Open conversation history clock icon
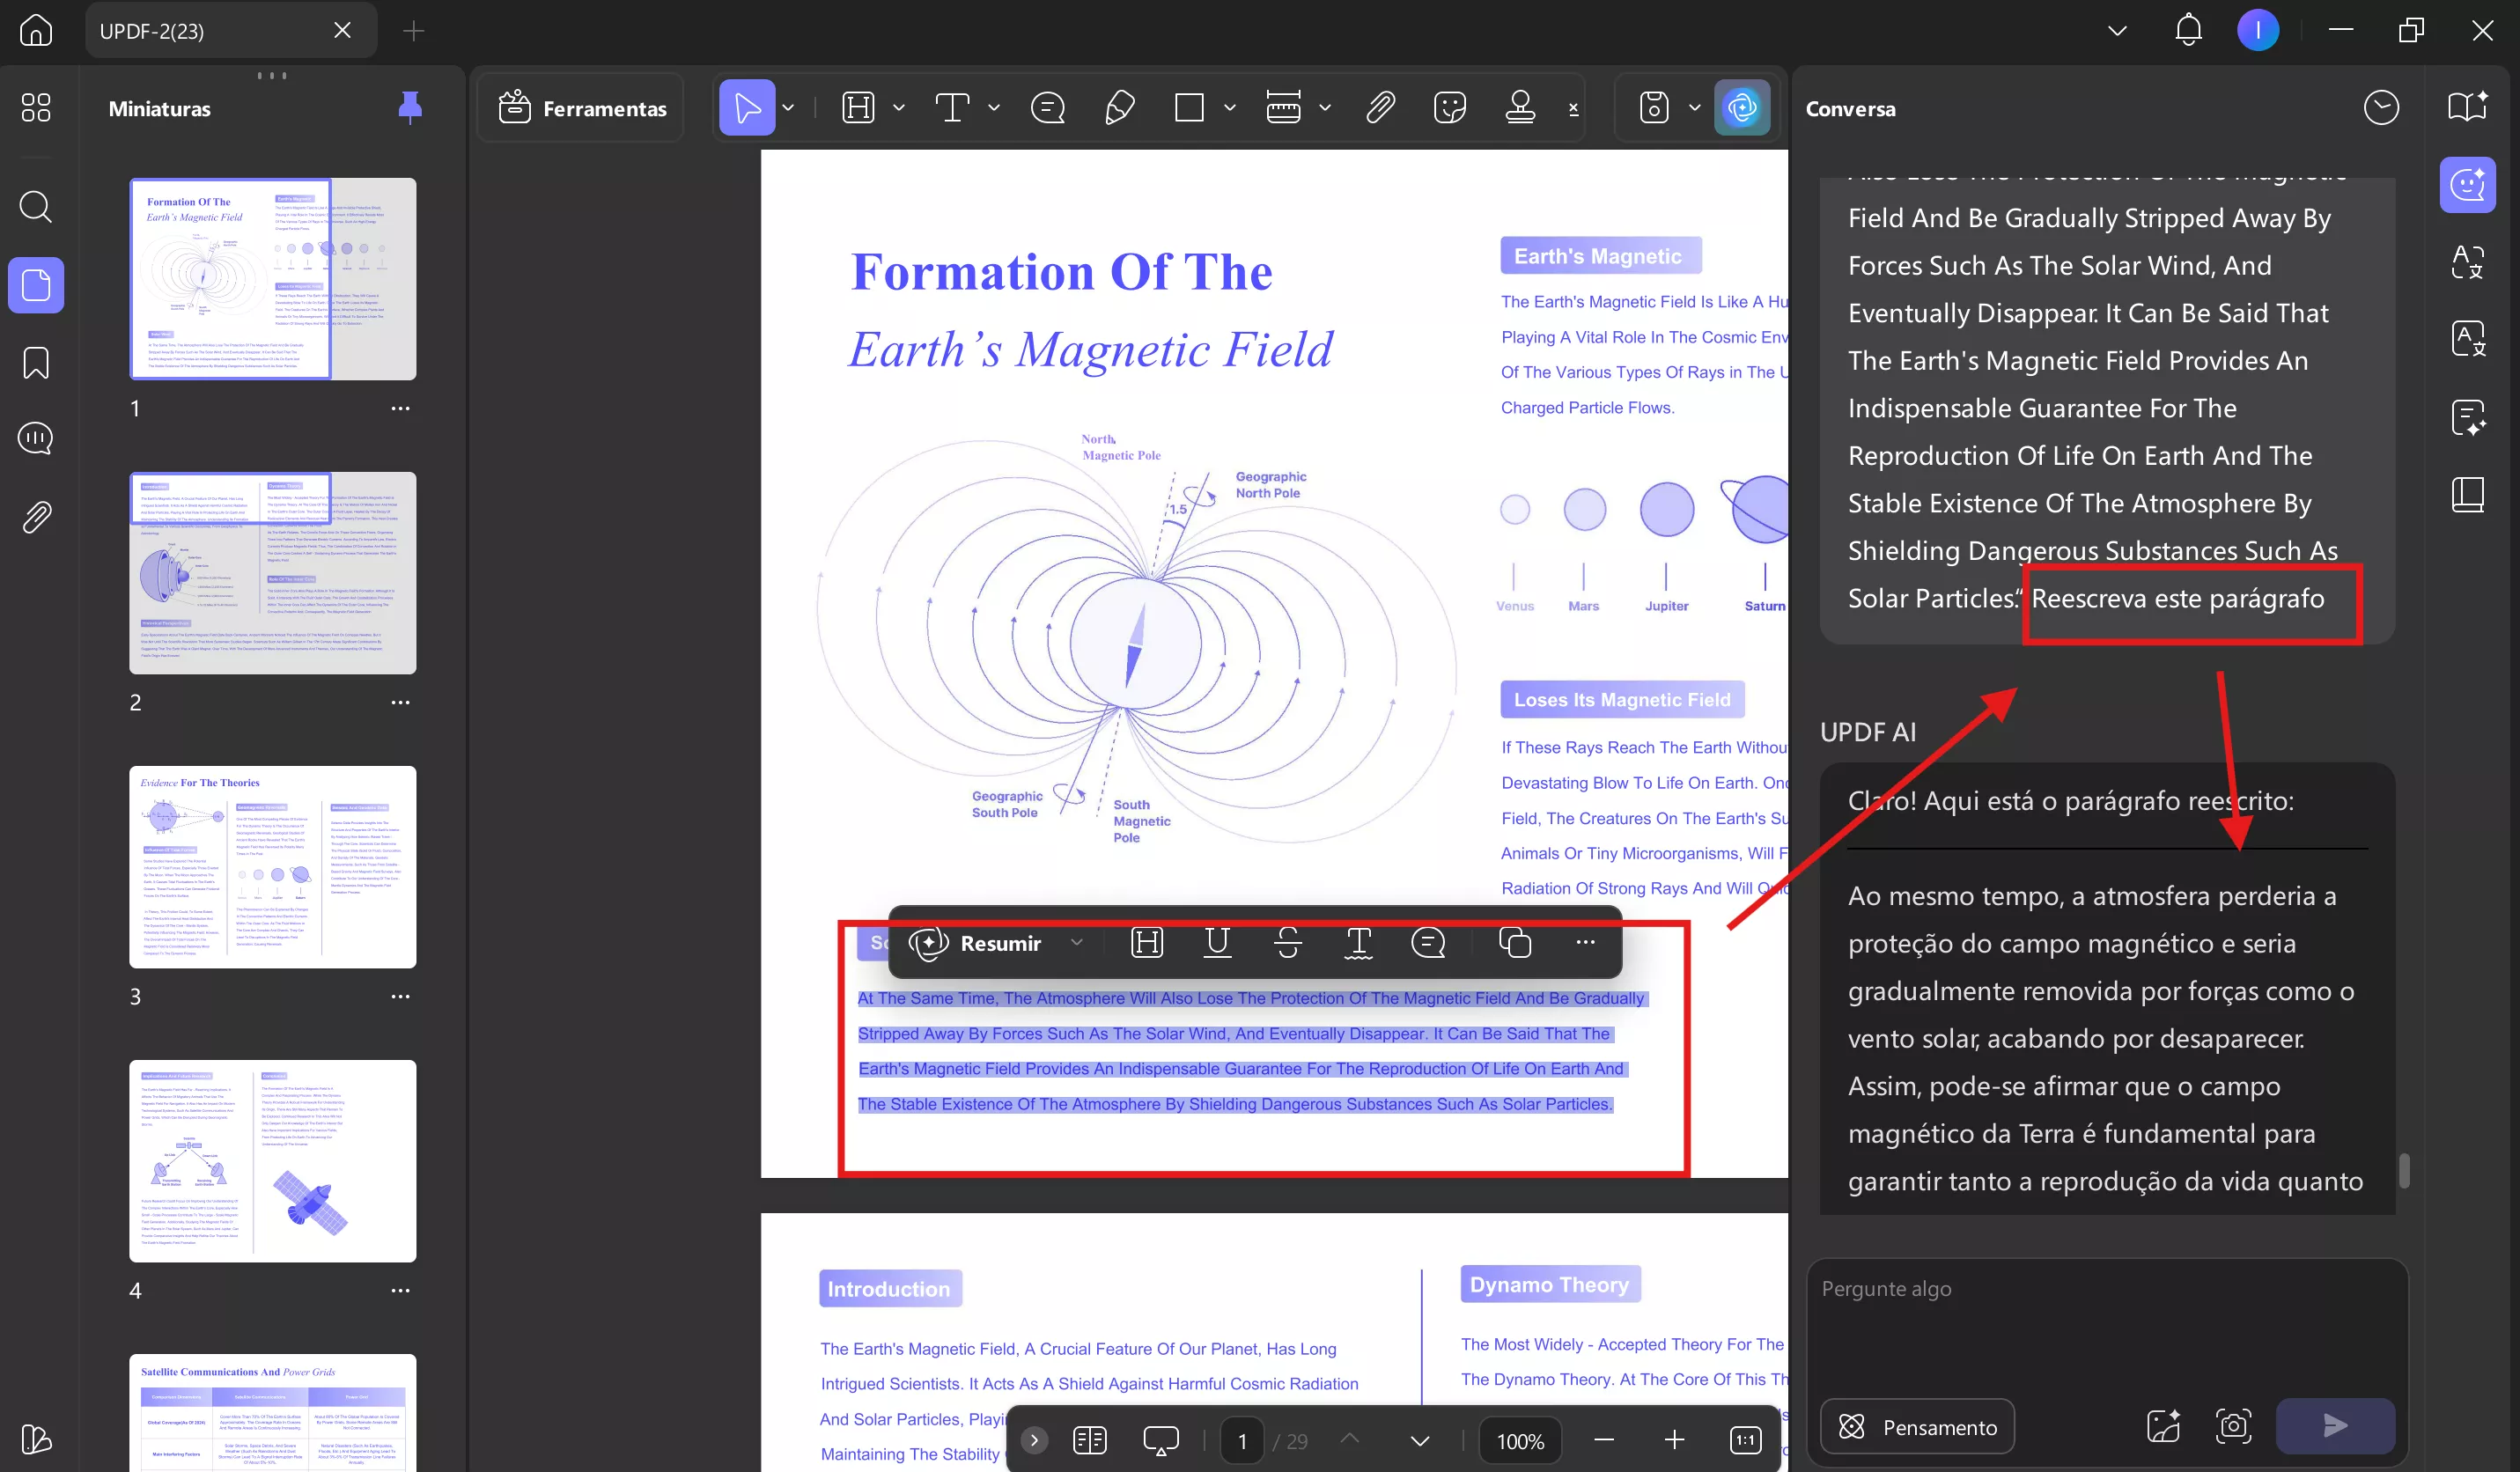 pyautogui.click(x=2381, y=107)
